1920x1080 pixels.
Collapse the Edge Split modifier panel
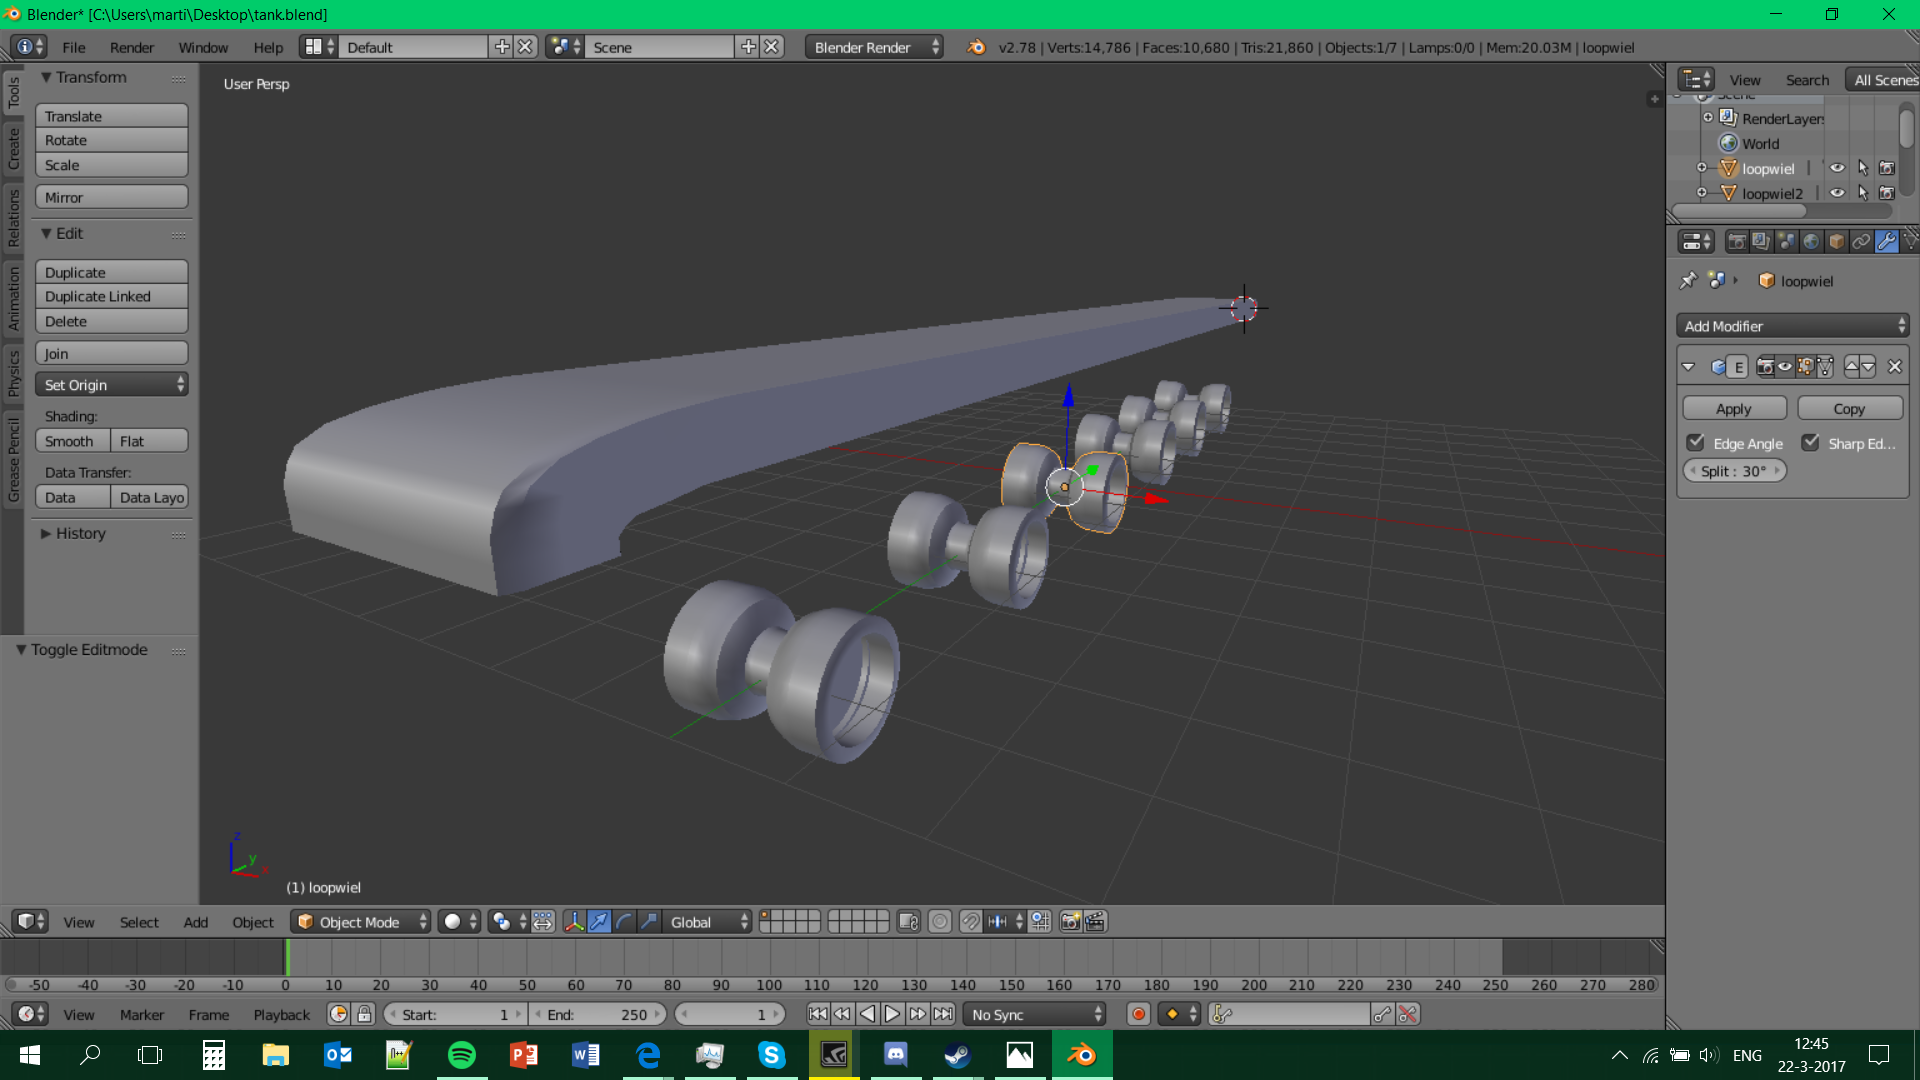click(1689, 367)
